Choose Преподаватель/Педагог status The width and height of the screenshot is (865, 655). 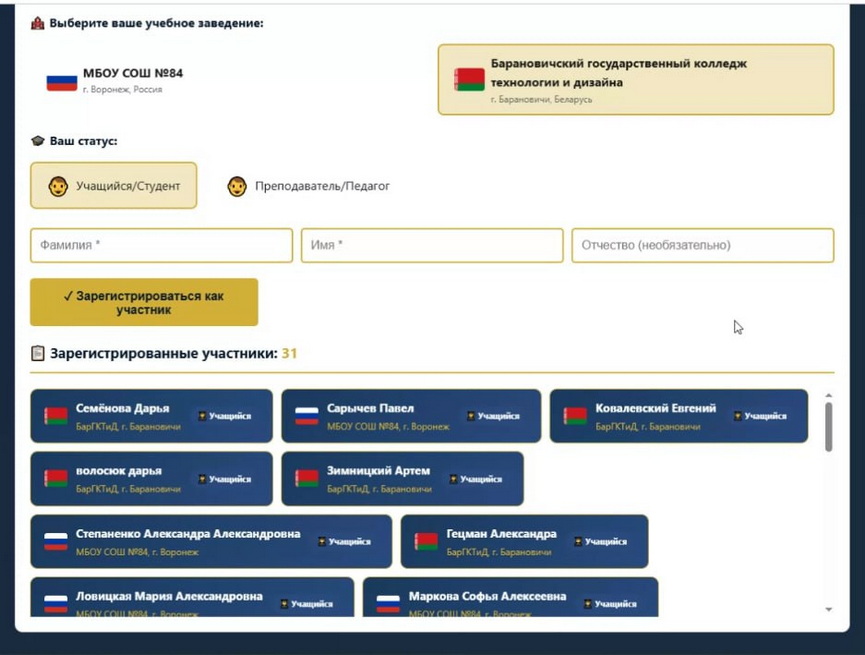click(309, 186)
